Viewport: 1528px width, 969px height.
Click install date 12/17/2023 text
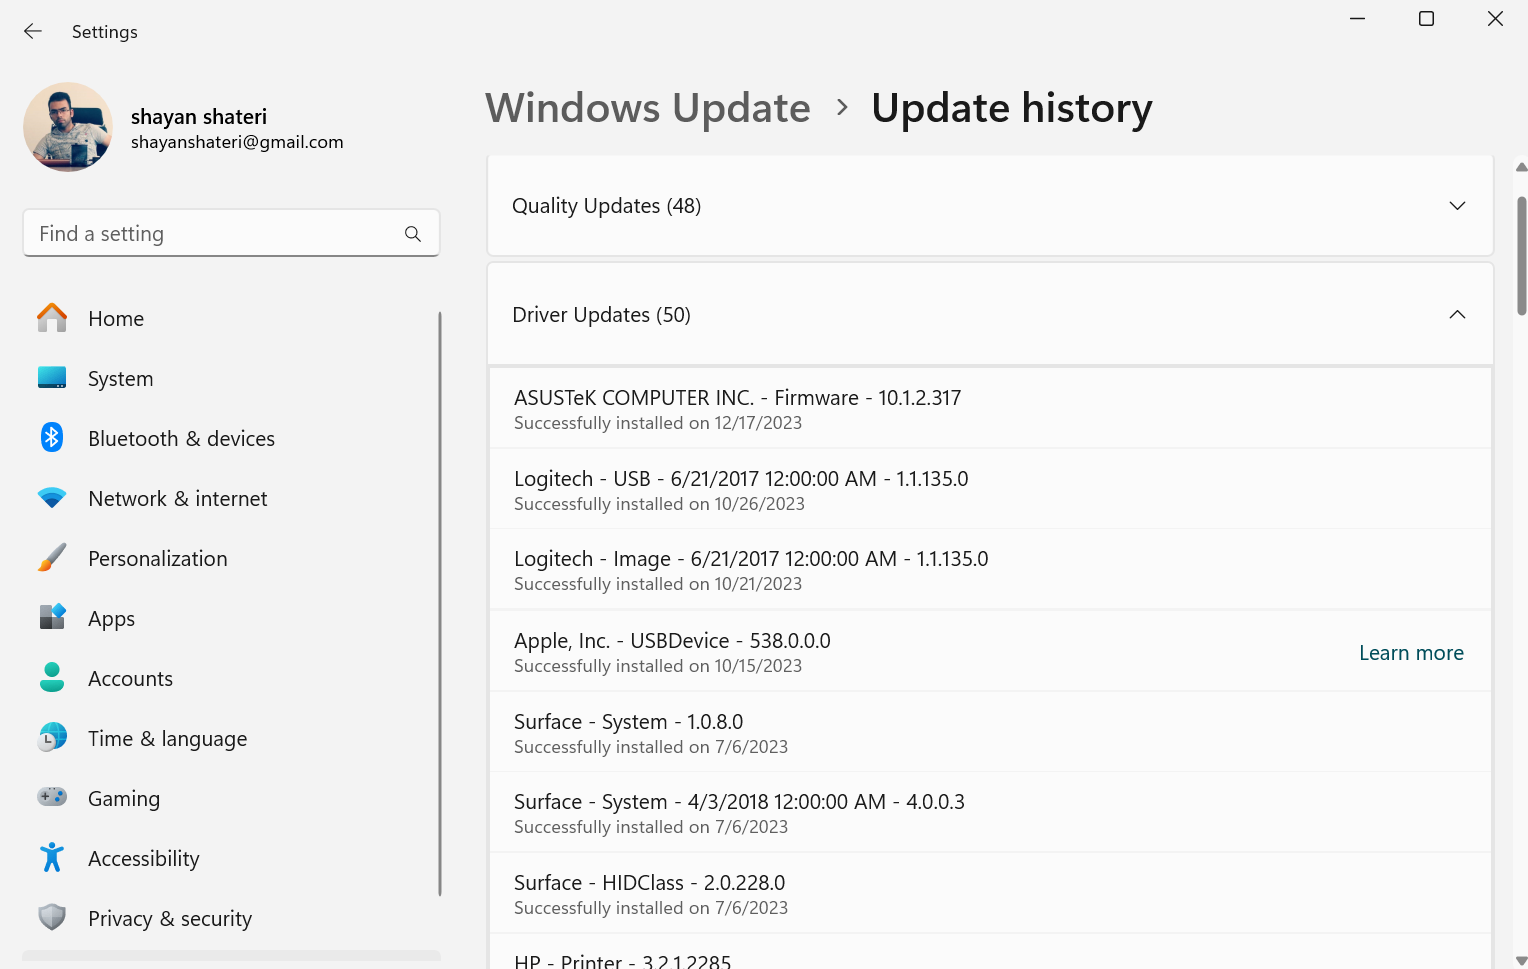point(758,423)
